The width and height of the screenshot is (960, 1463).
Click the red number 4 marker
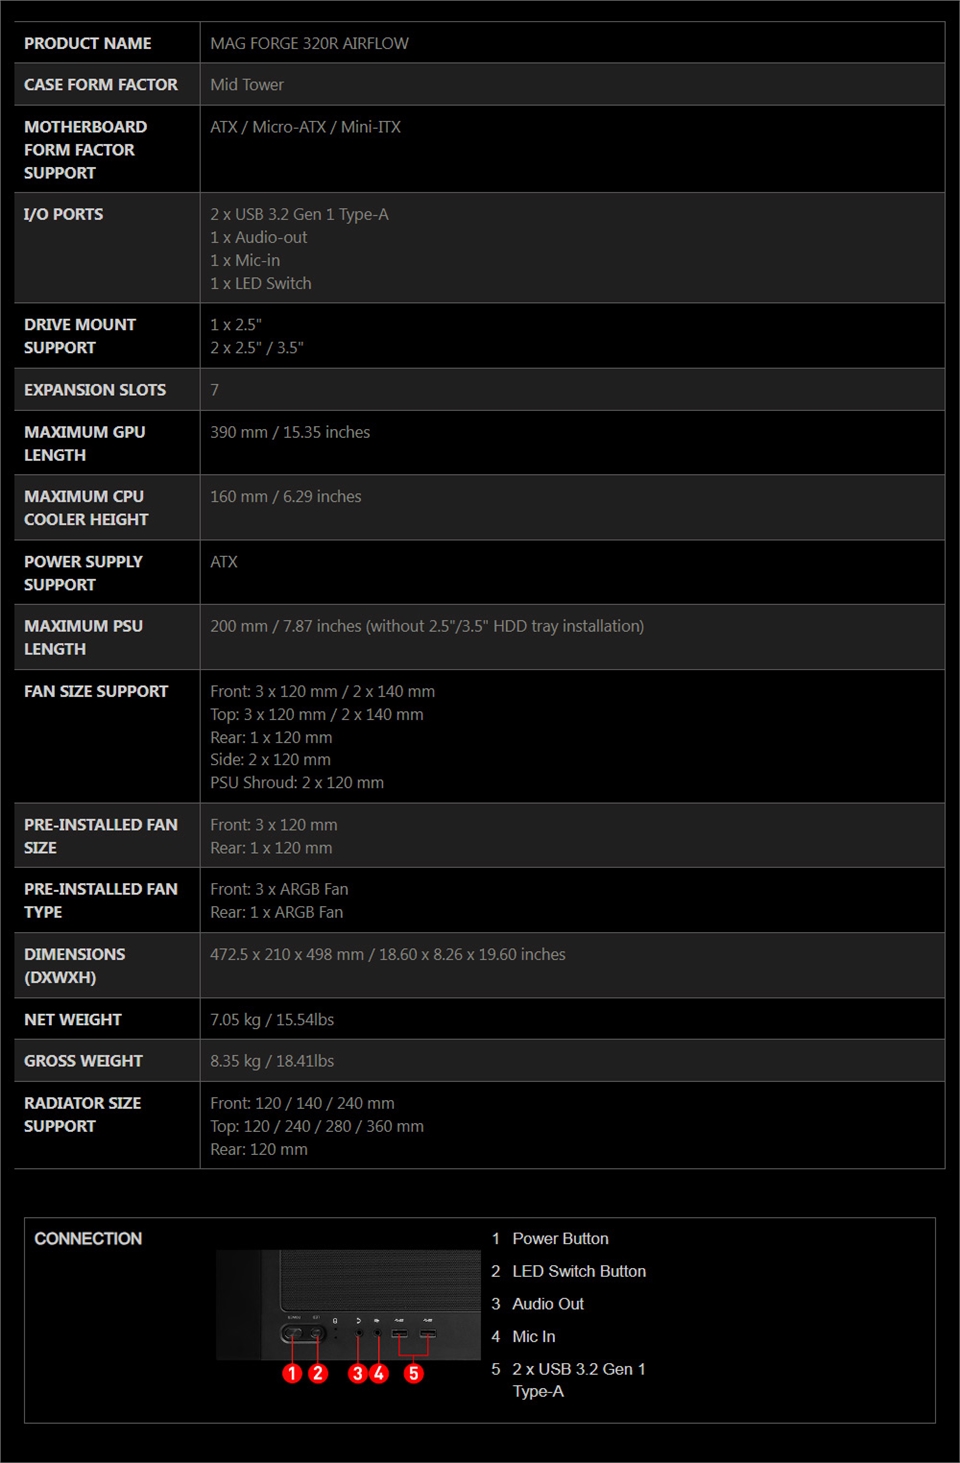click(x=379, y=1373)
